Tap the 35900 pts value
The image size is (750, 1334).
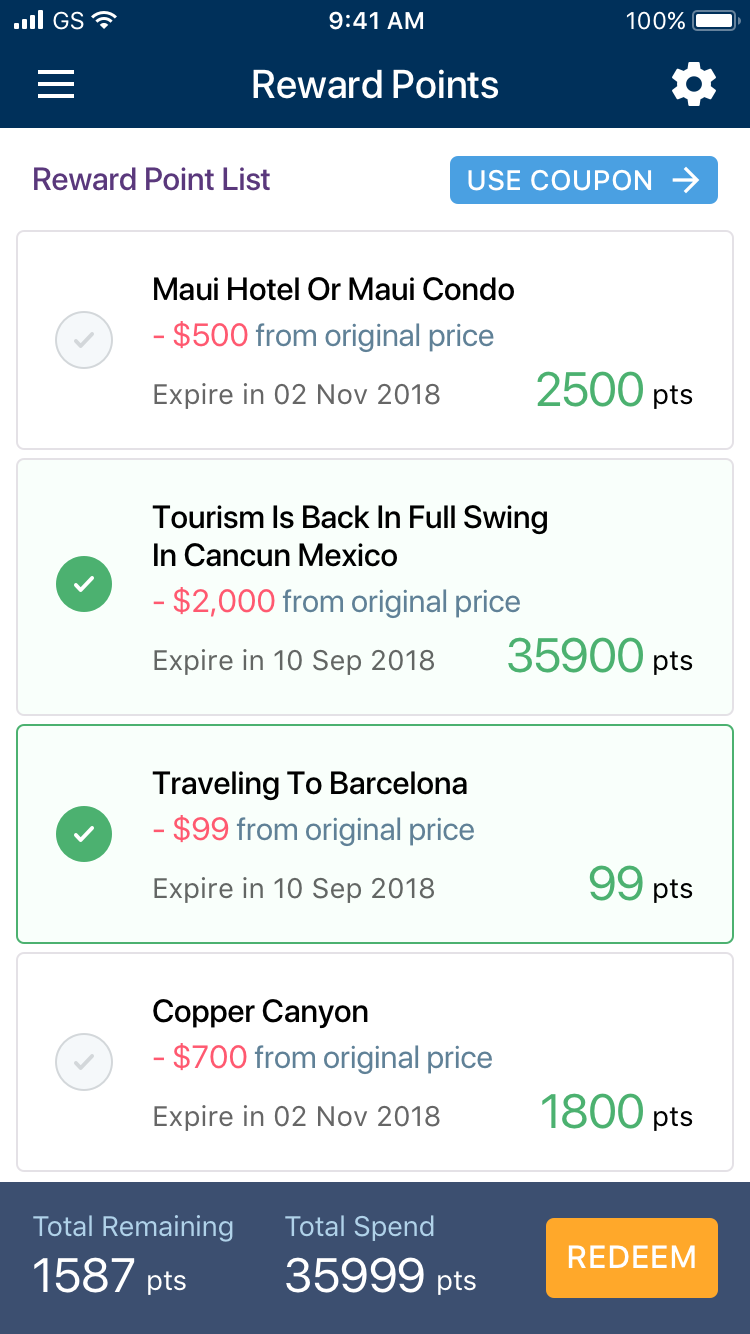599,657
